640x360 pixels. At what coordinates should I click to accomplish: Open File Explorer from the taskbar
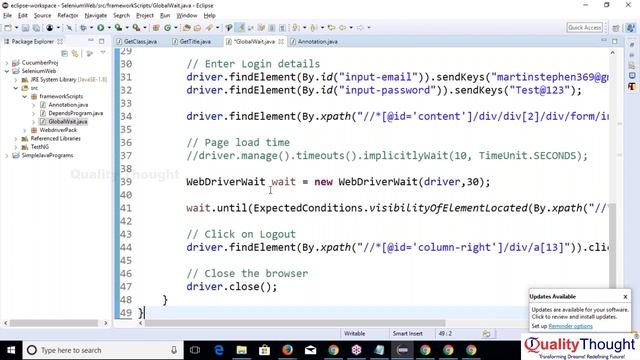[x=242, y=350]
